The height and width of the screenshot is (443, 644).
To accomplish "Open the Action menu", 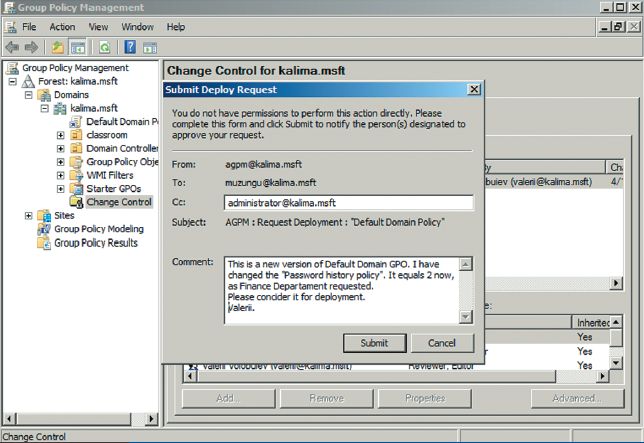I will [62, 27].
